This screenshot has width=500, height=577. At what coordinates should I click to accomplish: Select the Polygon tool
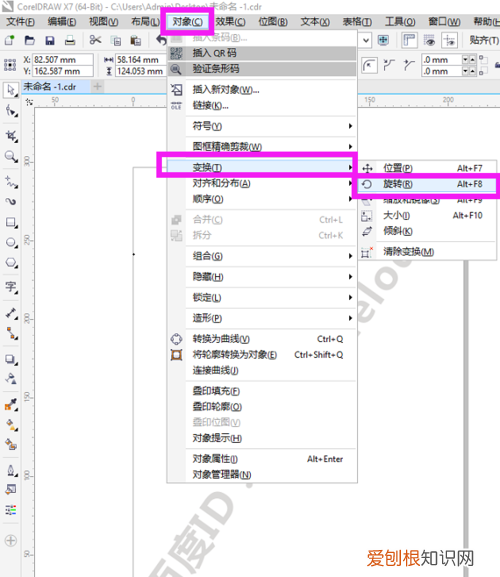coord(11,263)
